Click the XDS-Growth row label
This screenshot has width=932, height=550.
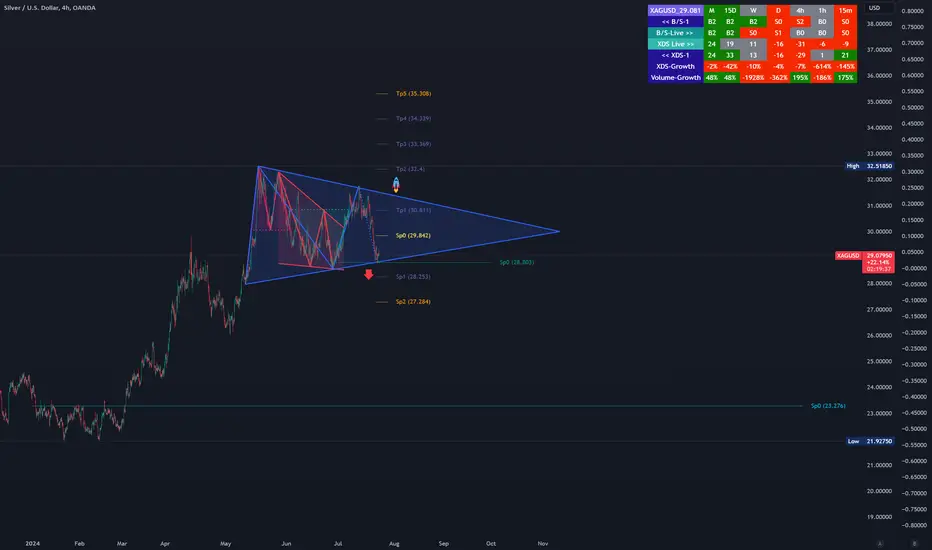[x=675, y=67]
